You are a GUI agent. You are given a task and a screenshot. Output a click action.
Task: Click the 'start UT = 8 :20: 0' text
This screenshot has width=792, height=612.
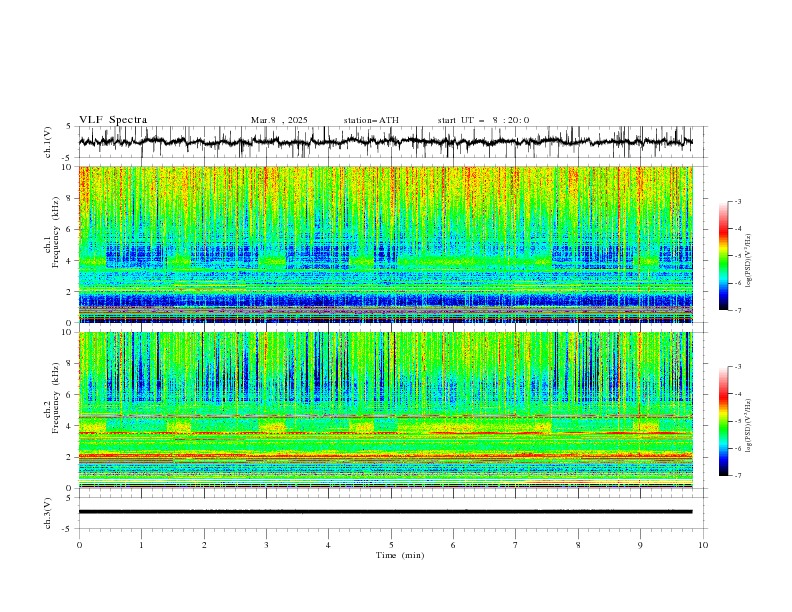click(483, 120)
